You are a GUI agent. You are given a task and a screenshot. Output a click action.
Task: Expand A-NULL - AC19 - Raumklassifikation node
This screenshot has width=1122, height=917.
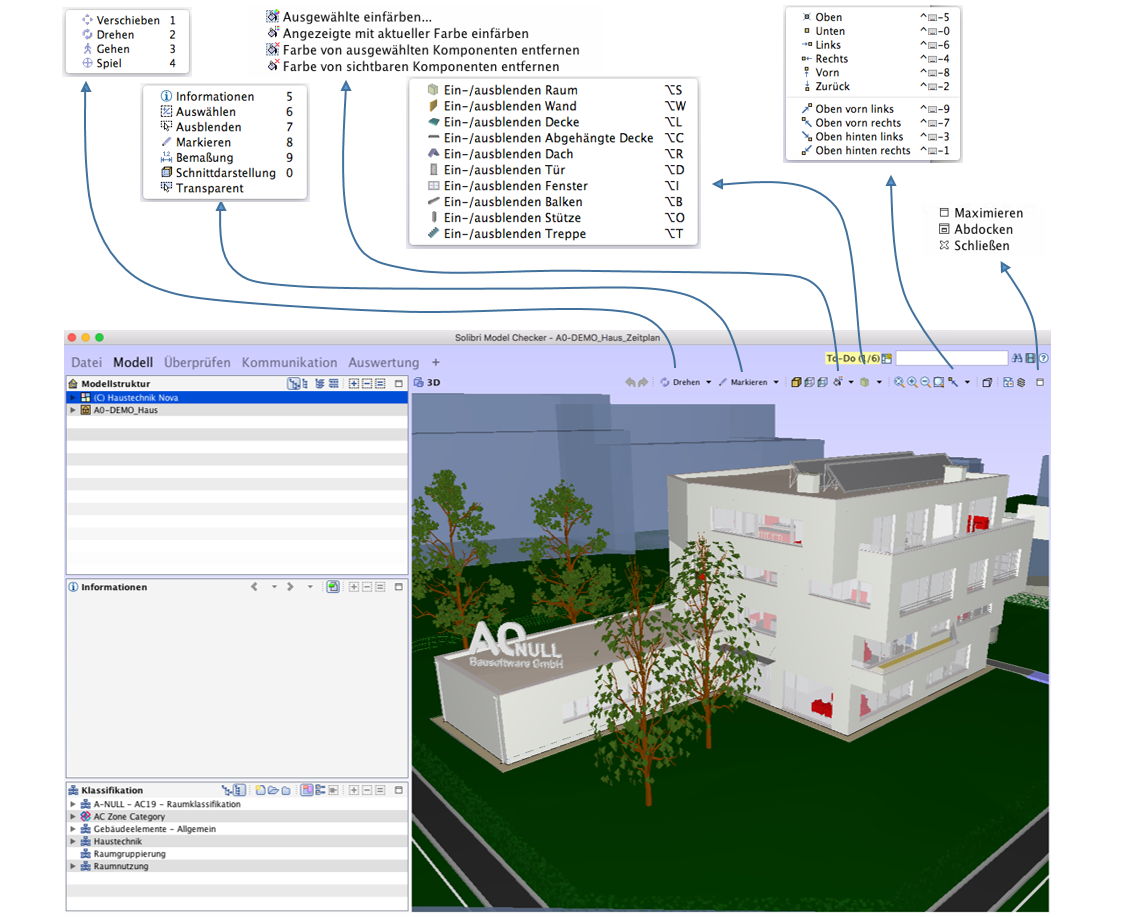[73, 805]
